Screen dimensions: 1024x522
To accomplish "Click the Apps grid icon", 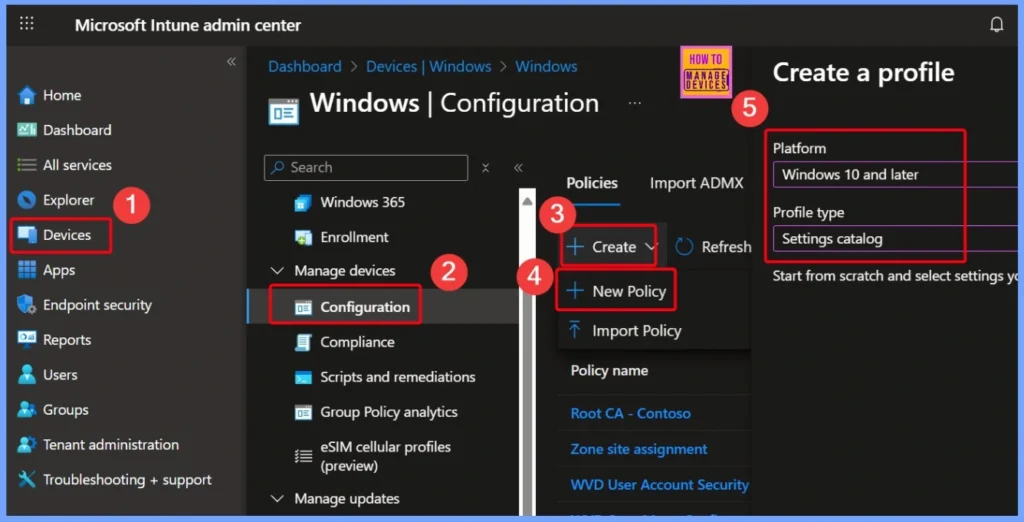I will (x=27, y=270).
